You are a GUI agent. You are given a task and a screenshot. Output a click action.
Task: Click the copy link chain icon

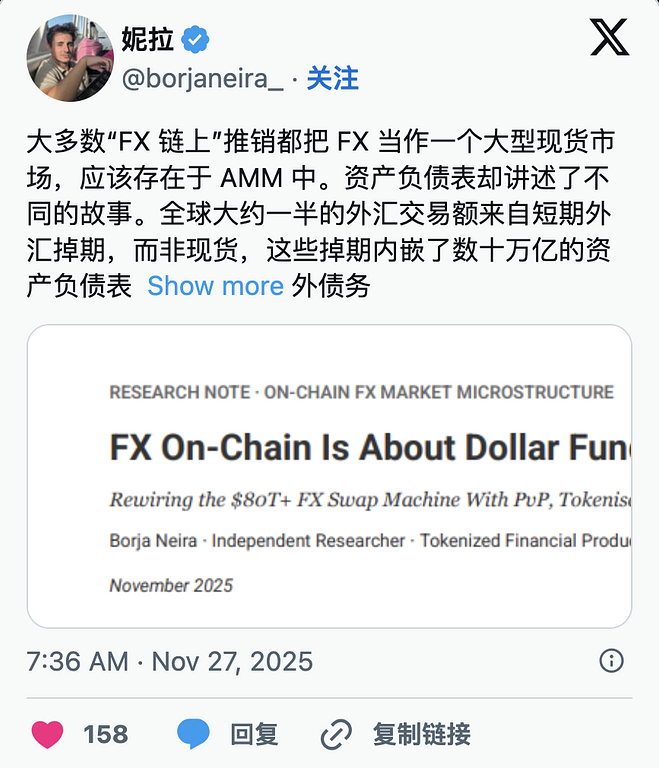[x=336, y=735]
